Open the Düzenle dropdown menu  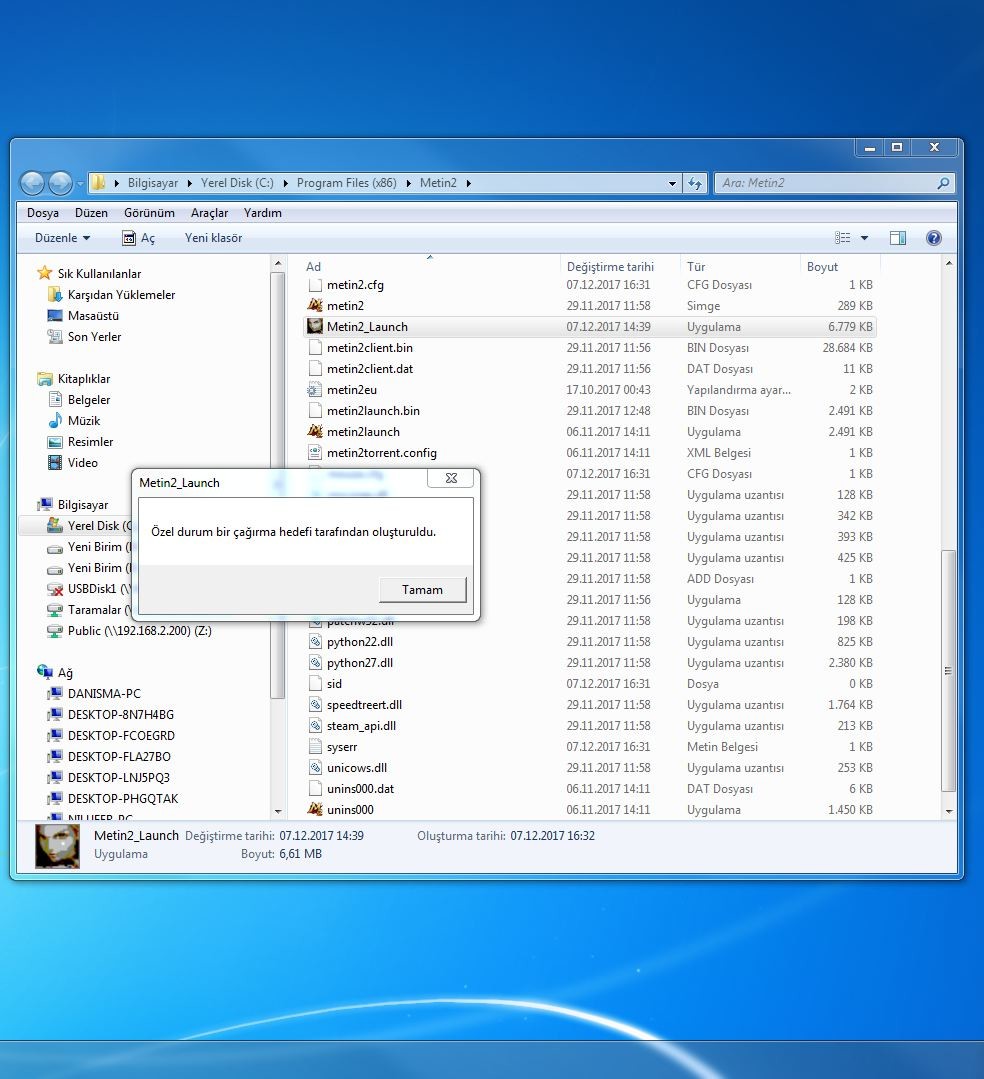63,238
